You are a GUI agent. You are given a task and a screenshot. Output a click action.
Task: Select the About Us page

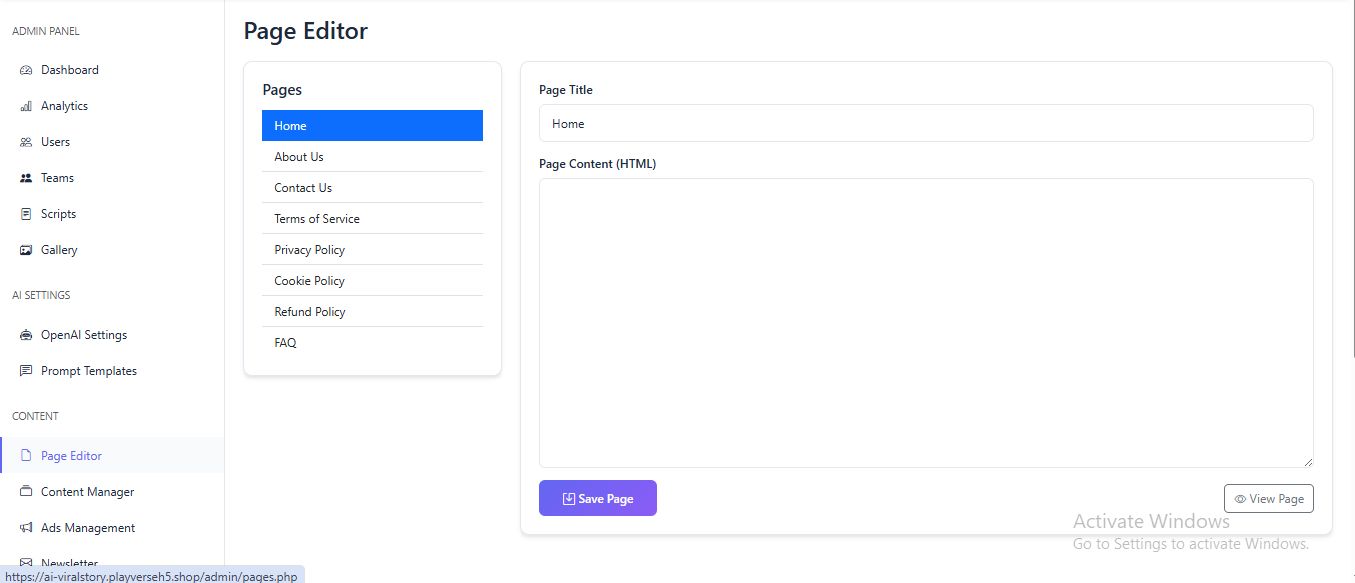[x=299, y=157]
